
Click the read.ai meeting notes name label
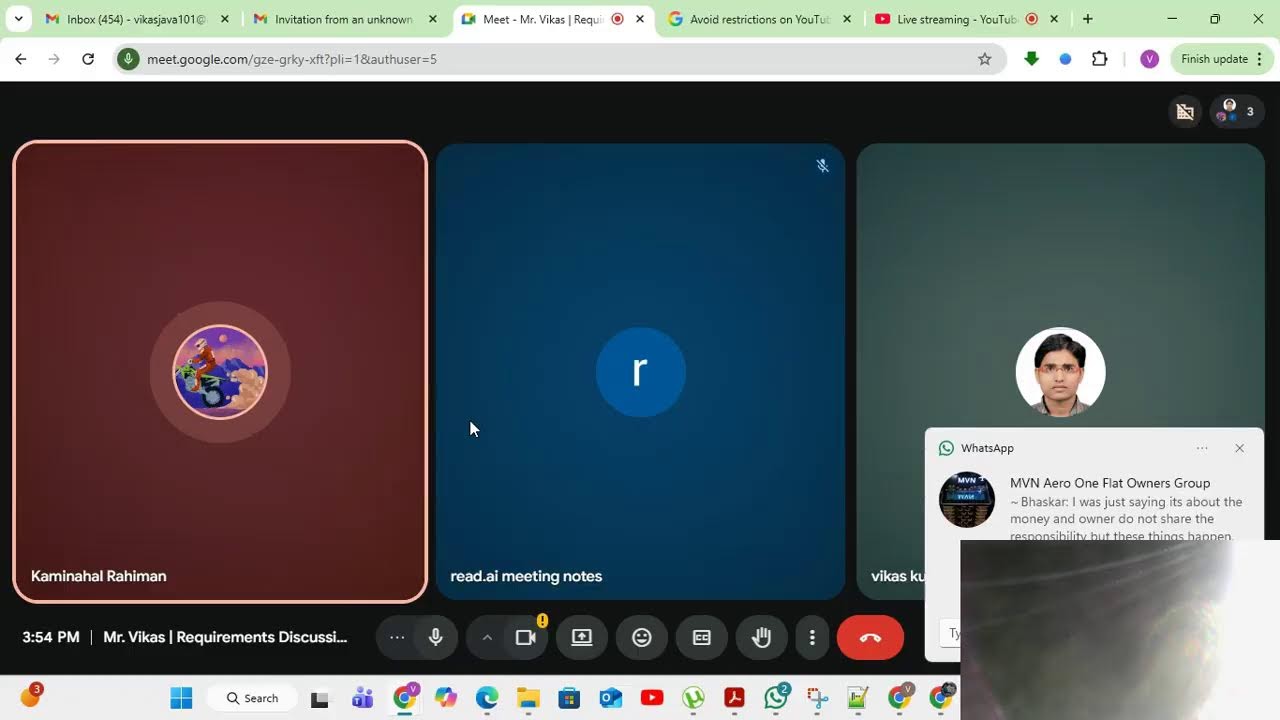tap(526, 576)
